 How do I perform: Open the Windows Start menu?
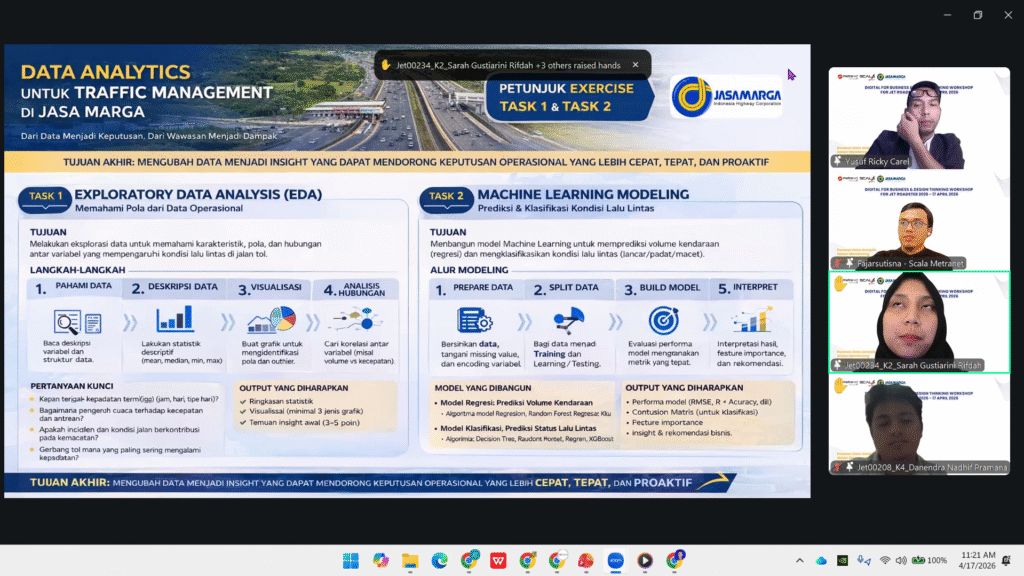coord(351,560)
